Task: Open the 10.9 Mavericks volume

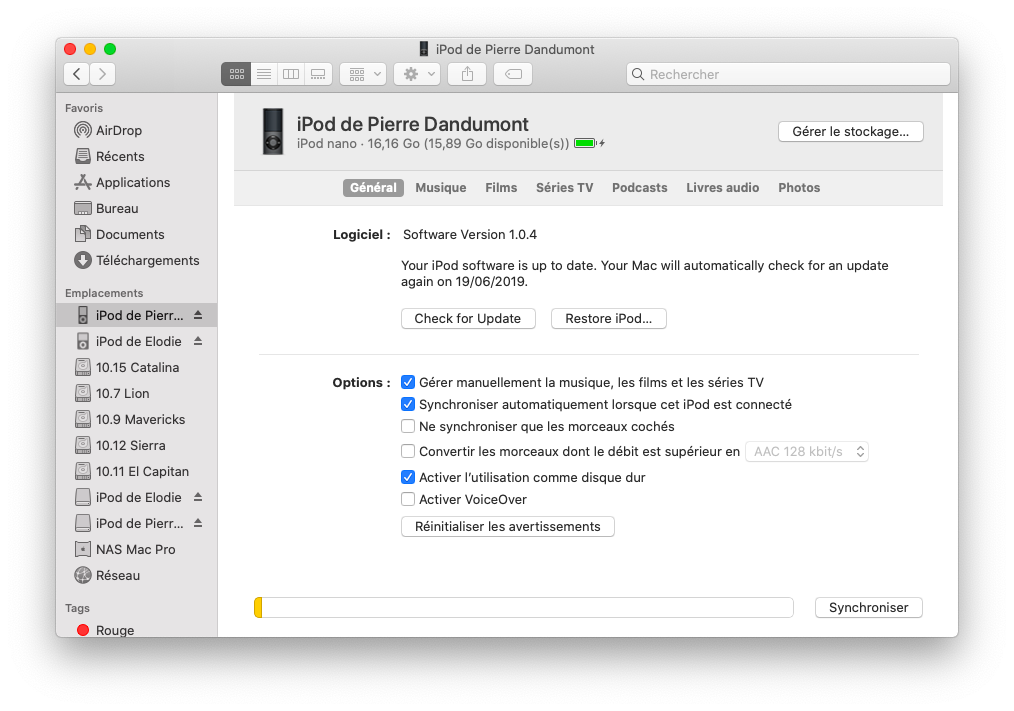Action: point(136,419)
